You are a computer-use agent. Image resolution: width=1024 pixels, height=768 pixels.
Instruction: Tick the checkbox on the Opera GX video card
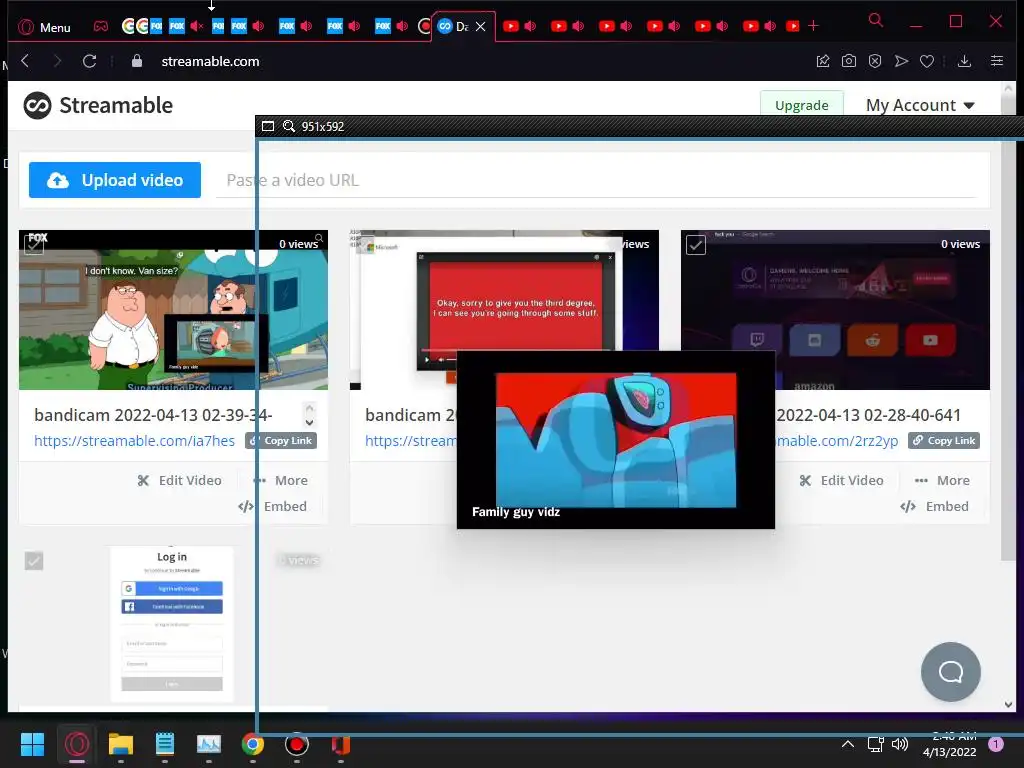click(x=696, y=245)
